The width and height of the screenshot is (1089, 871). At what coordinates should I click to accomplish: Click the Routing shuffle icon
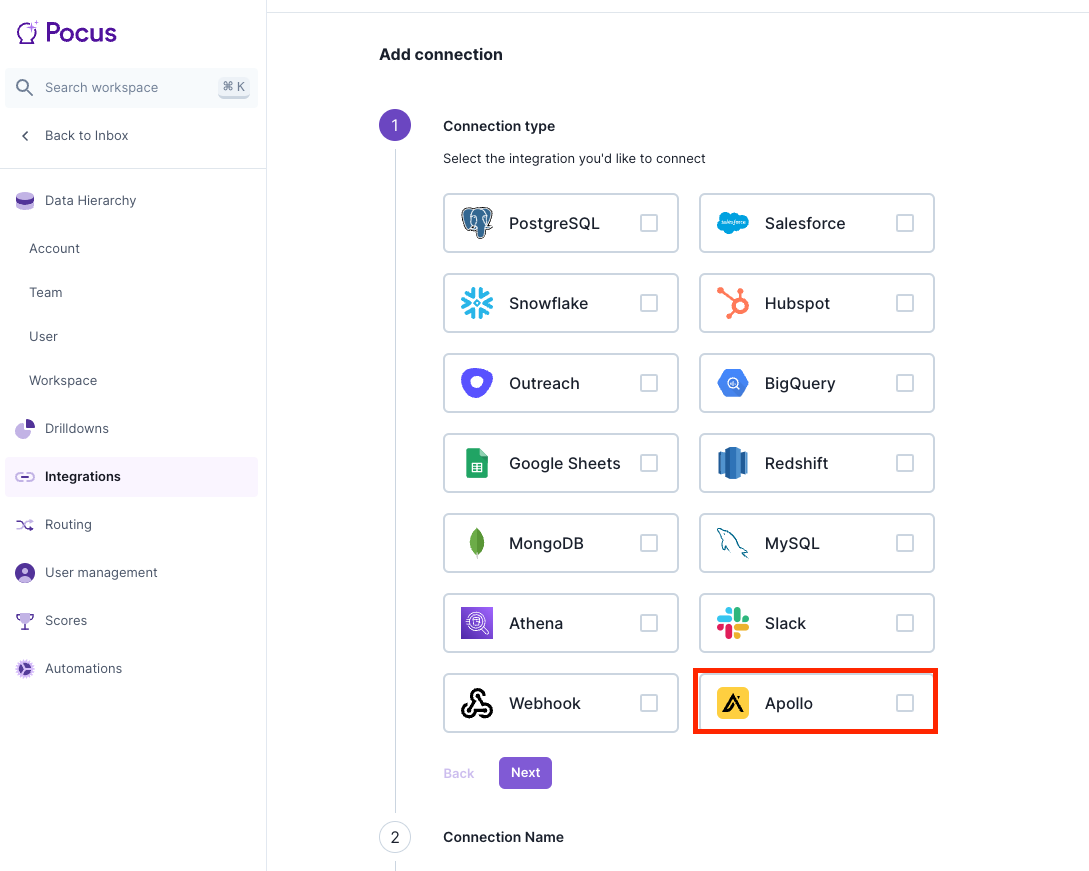(x=25, y=525)
